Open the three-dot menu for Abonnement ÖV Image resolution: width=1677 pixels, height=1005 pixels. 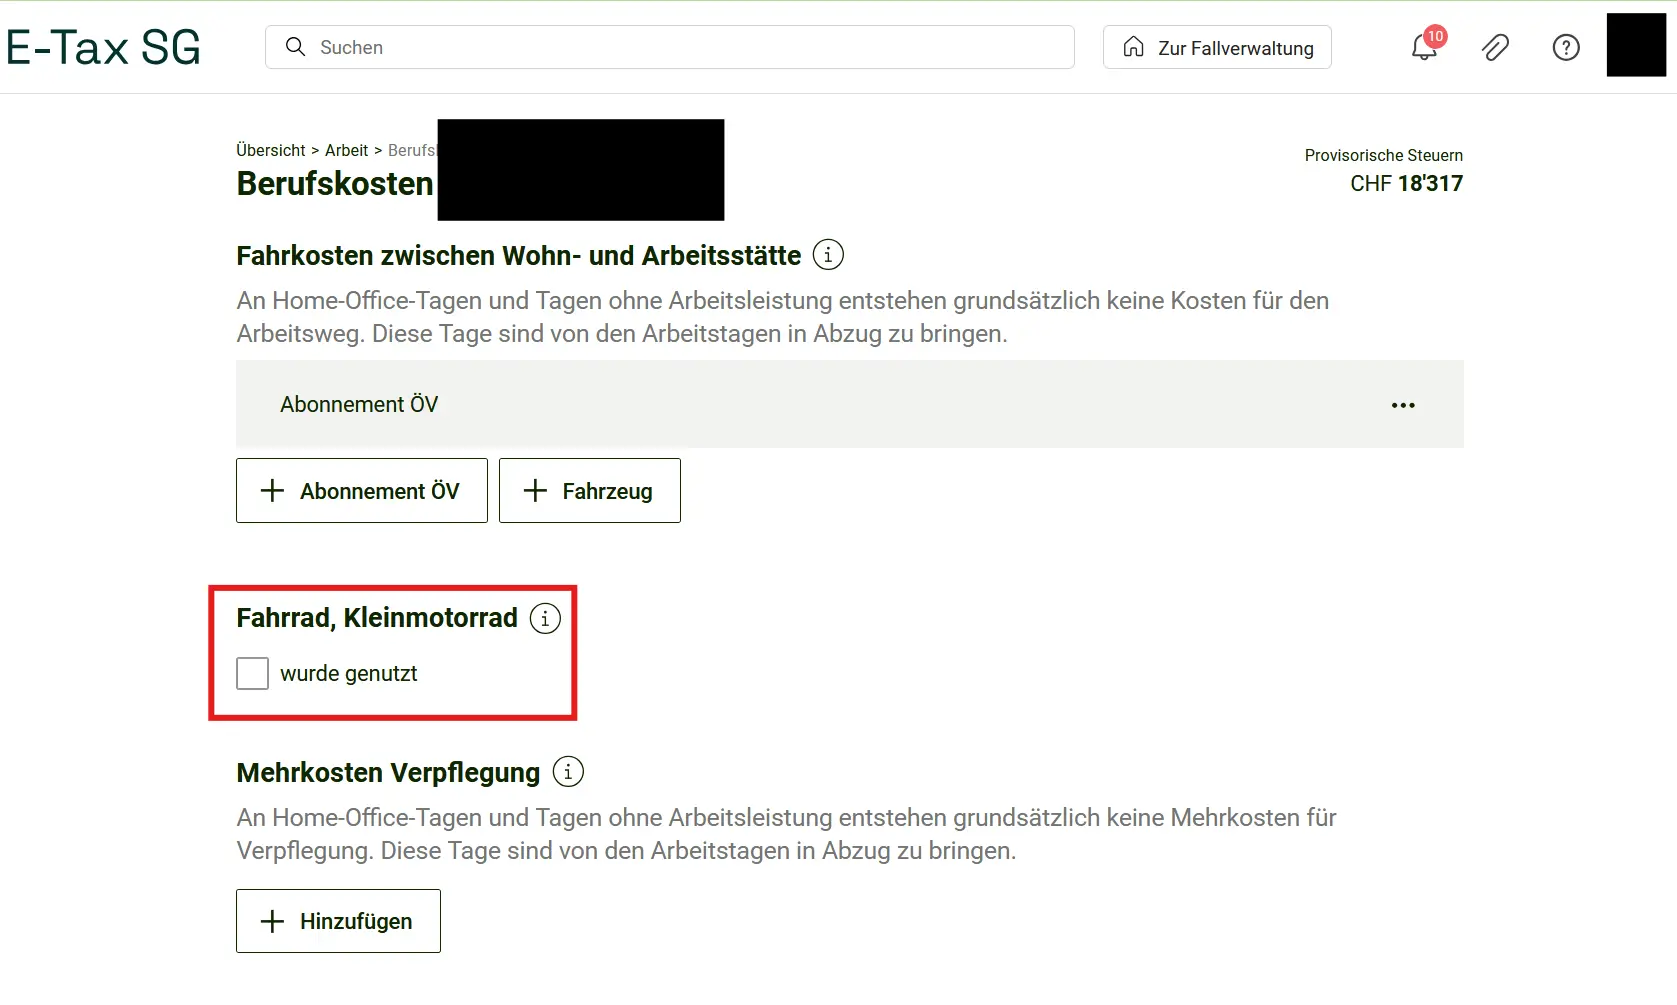[x=1403, y=405]
